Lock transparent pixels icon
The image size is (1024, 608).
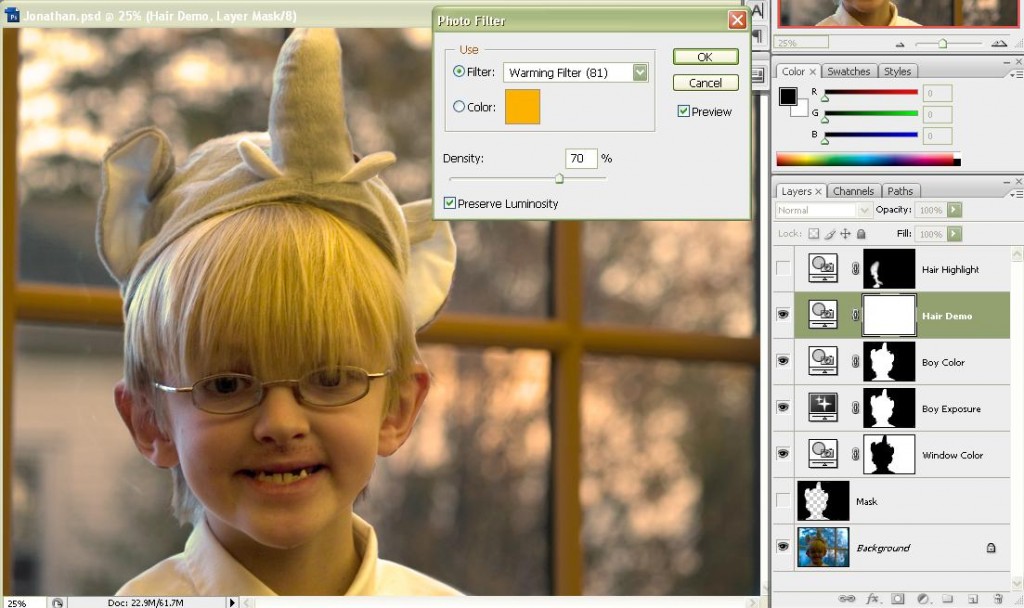click(813, 234)
